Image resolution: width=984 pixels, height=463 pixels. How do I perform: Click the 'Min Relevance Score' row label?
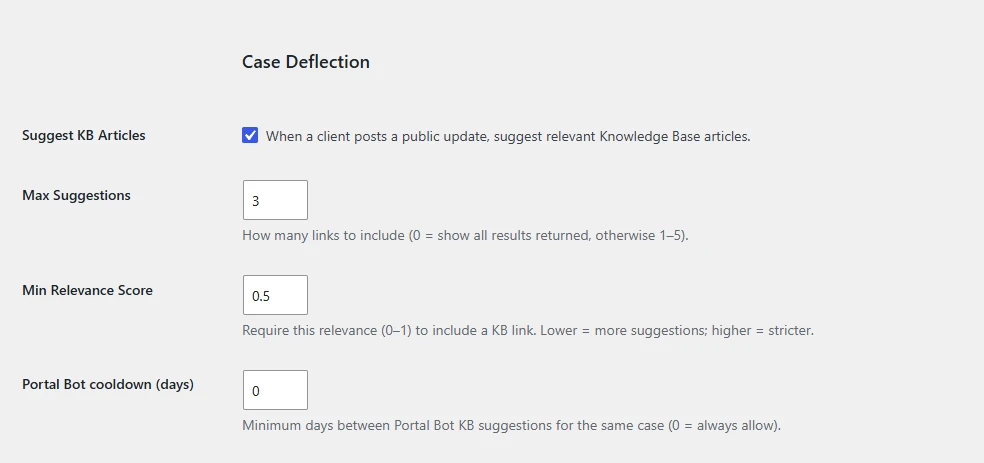point(87,290)
